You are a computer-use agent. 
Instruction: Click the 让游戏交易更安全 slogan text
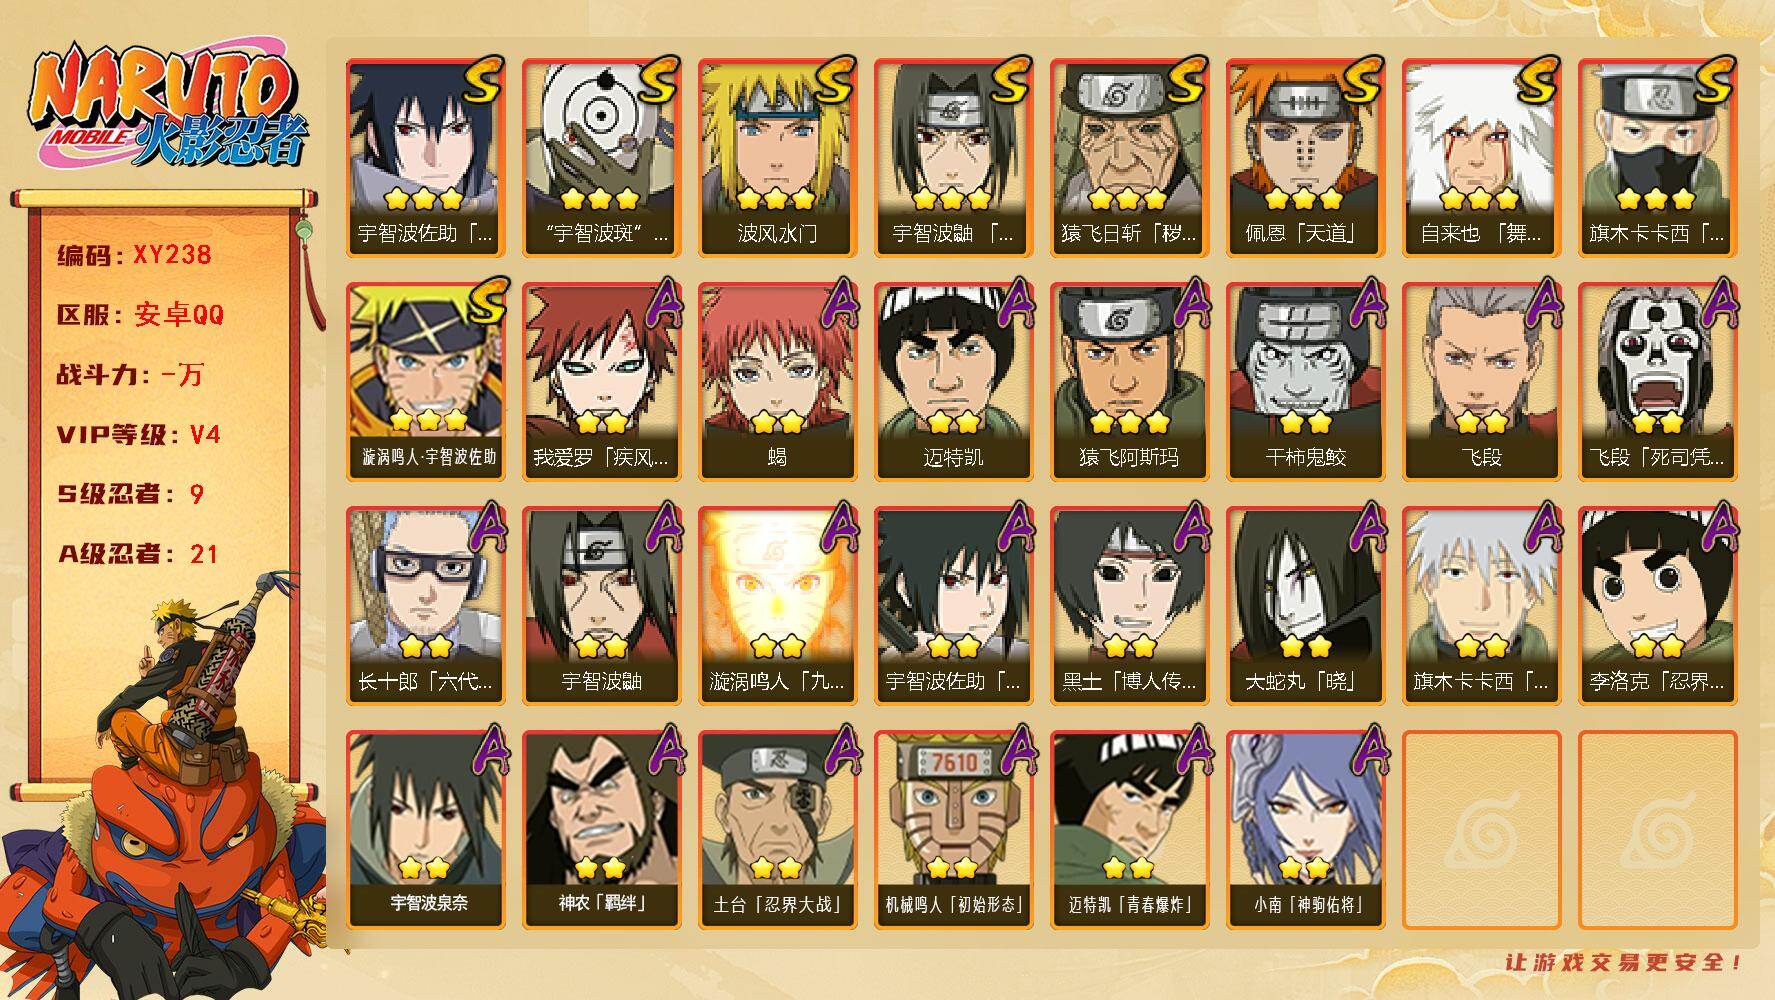pyautogui.click(x=1624, y=962)
